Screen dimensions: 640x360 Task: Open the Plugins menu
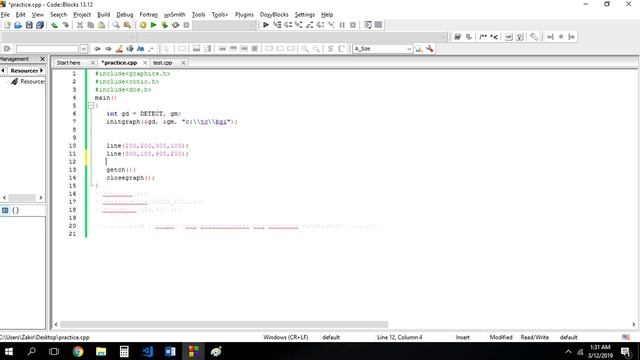coord(244,15)
